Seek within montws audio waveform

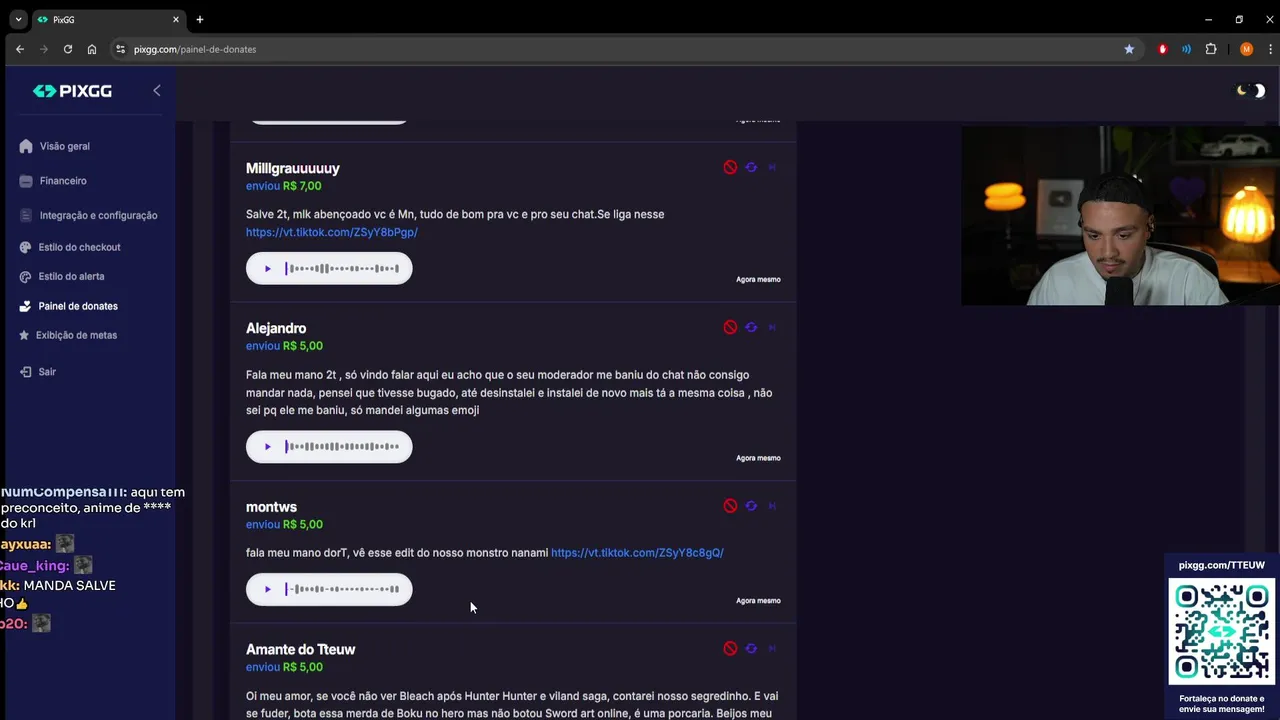tap(342, 589)
